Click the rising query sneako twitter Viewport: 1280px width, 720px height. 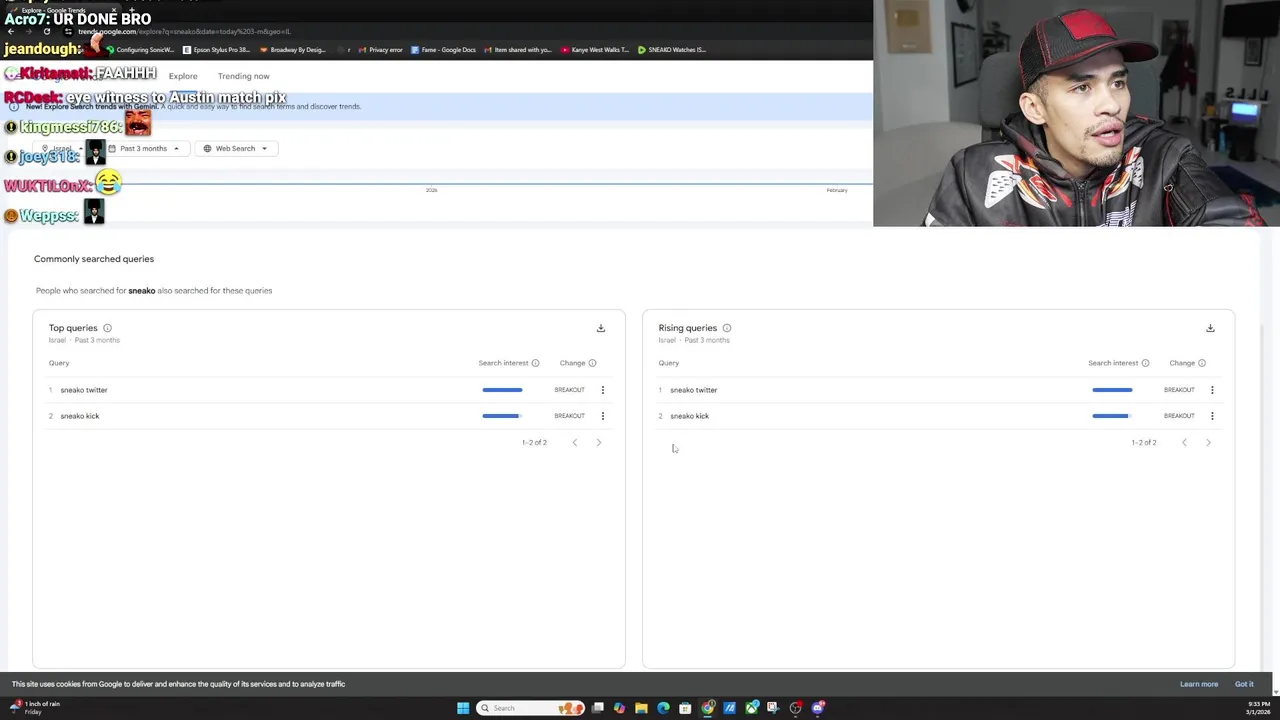pyautogui.click(x=694, y=390)
